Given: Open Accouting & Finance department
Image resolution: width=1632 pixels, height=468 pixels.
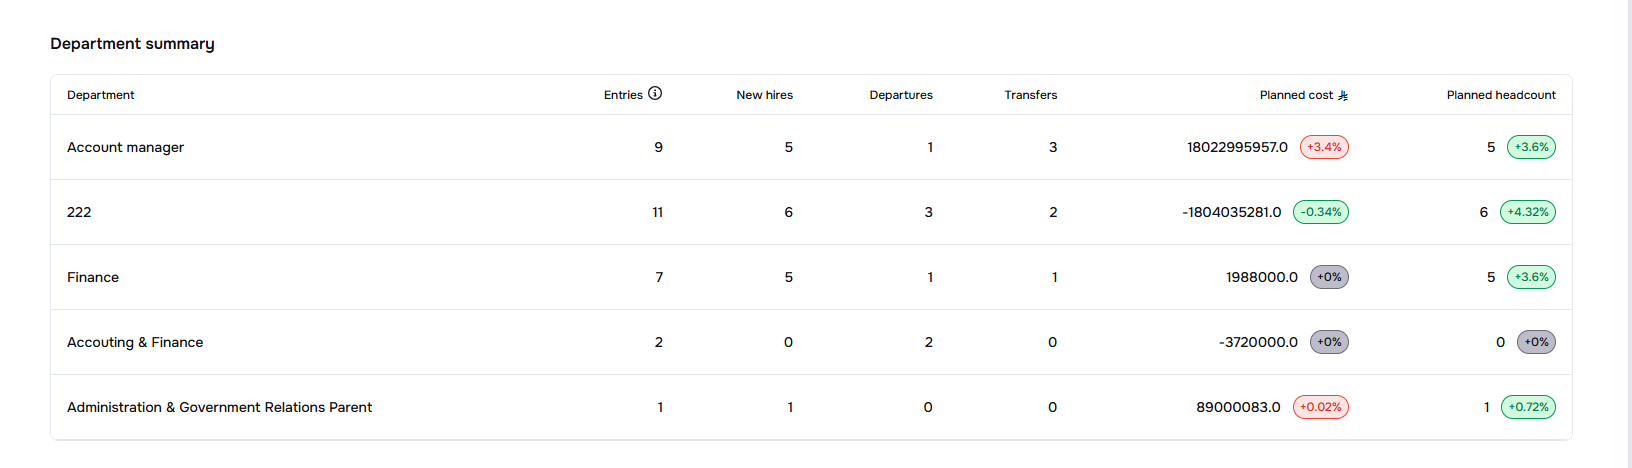Looking at the screenshot, I should pyautogui.click(x=135, y=342).
